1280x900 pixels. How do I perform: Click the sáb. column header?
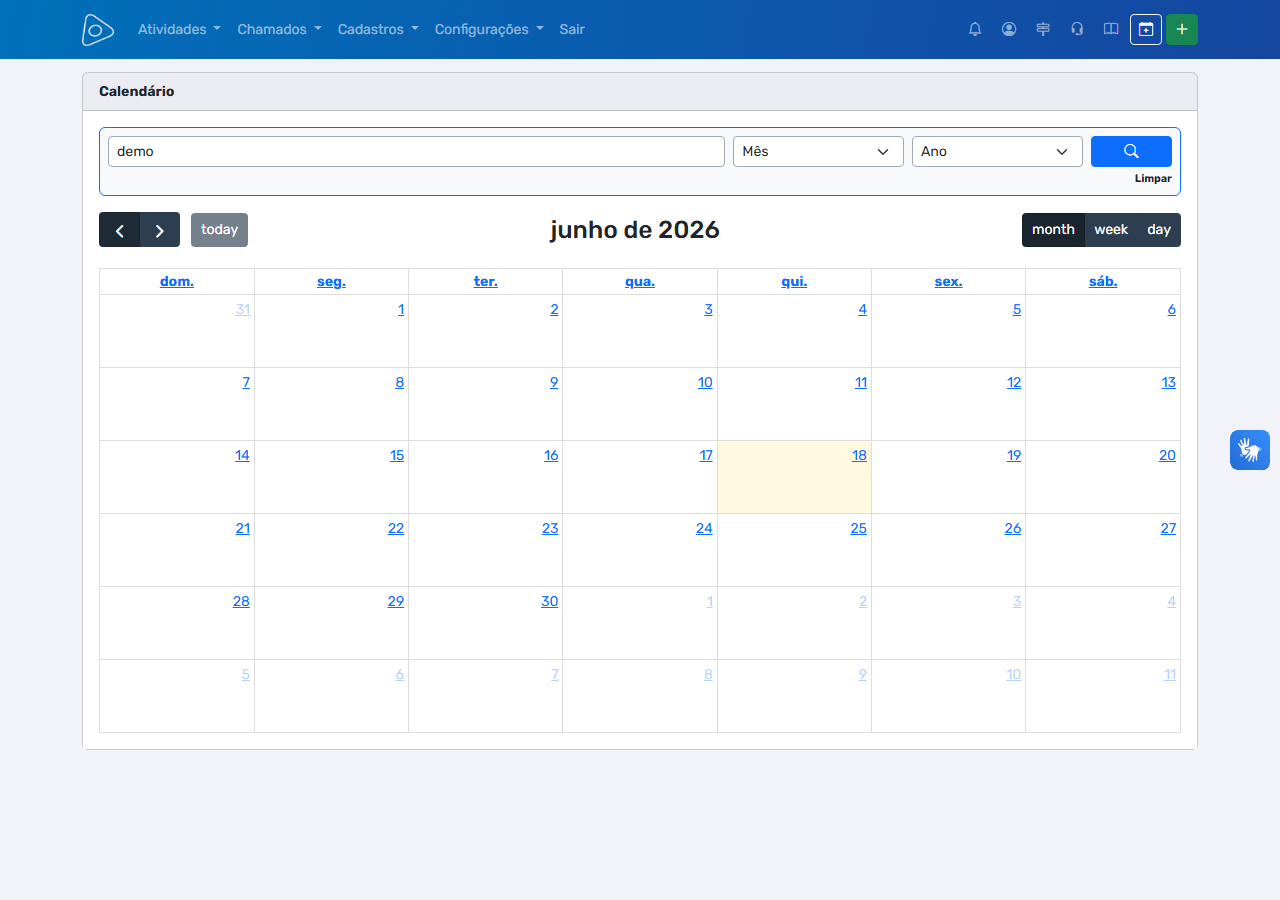[x=1103, y=282]
